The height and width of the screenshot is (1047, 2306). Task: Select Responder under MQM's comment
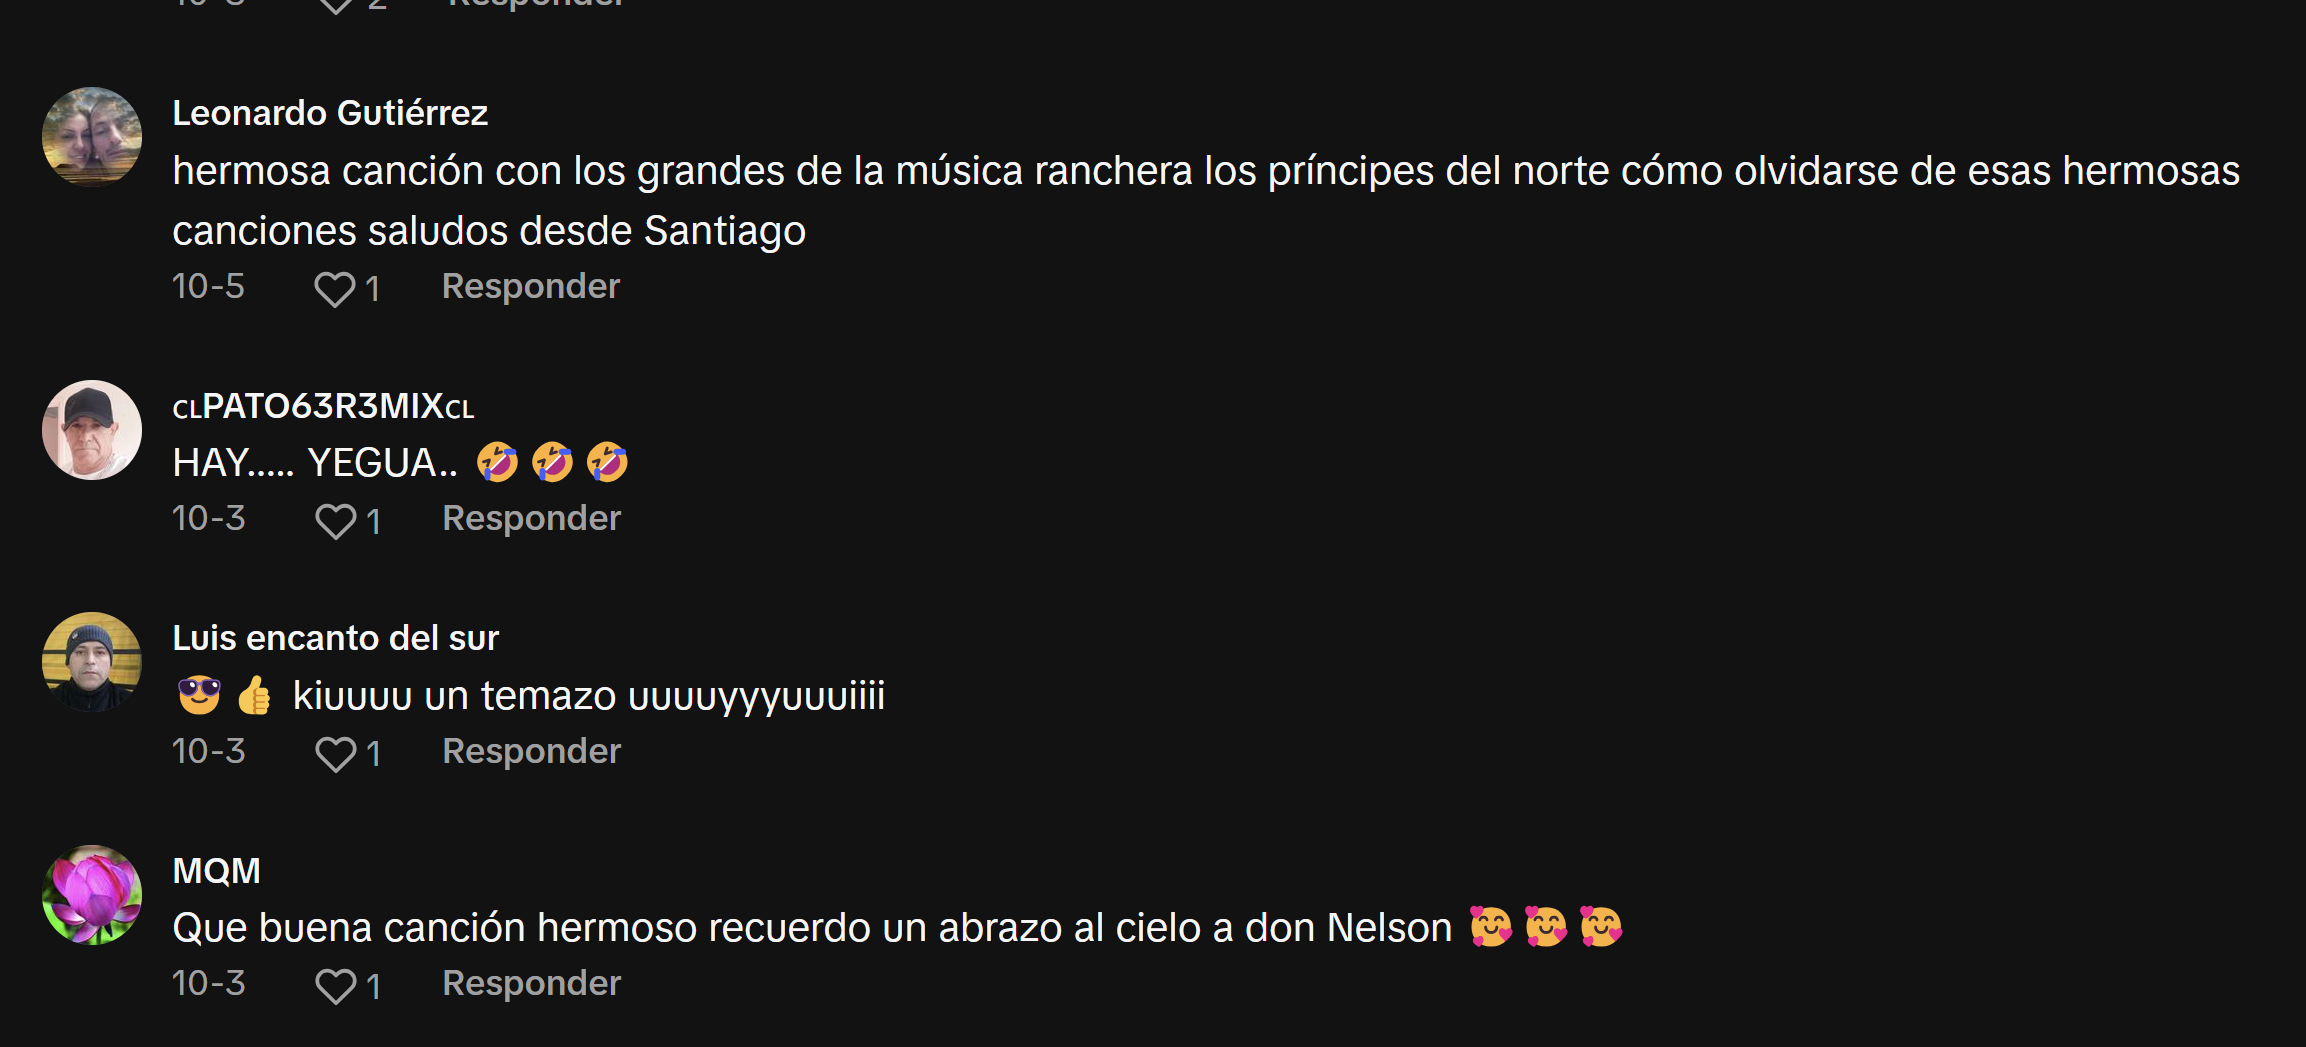(x=531, y=983)
